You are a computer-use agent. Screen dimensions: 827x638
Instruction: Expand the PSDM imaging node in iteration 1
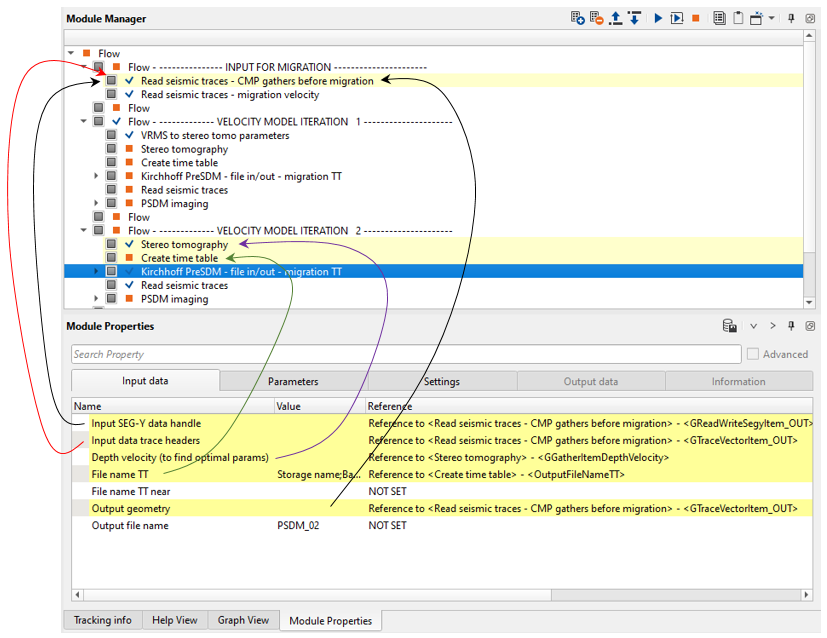[x=97, y=204]
